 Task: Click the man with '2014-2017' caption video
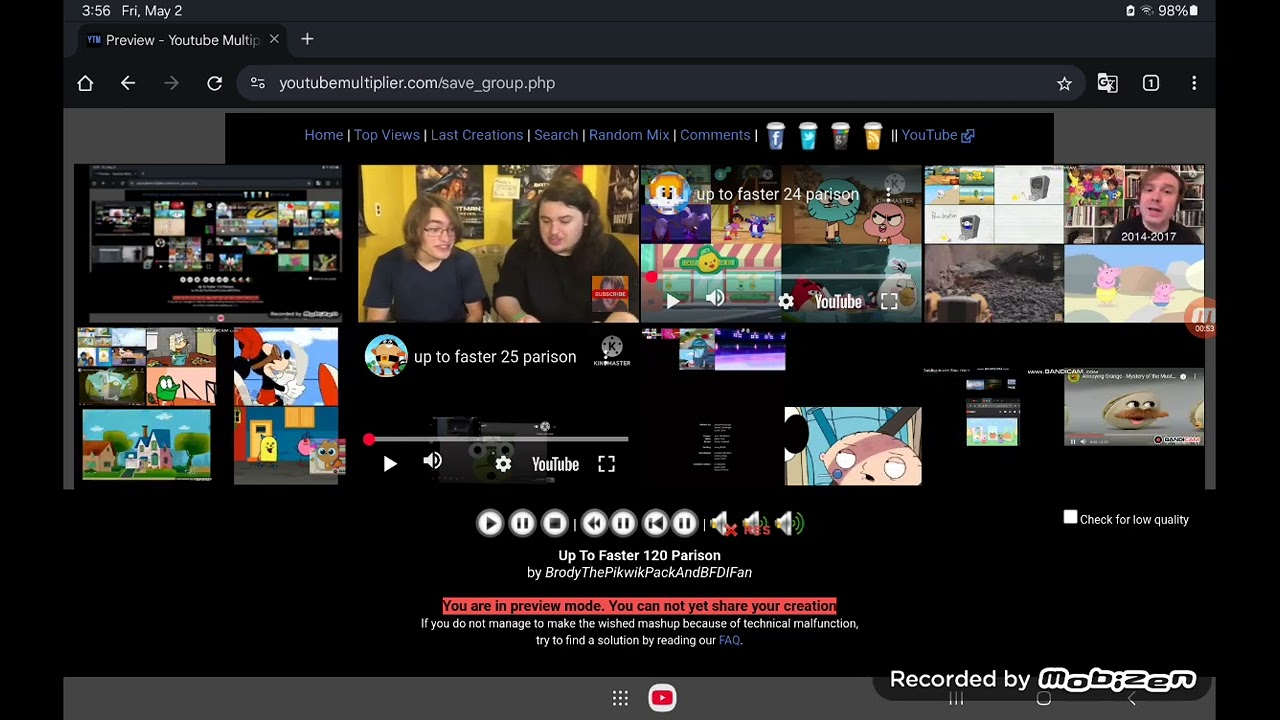pos(1134,205)
